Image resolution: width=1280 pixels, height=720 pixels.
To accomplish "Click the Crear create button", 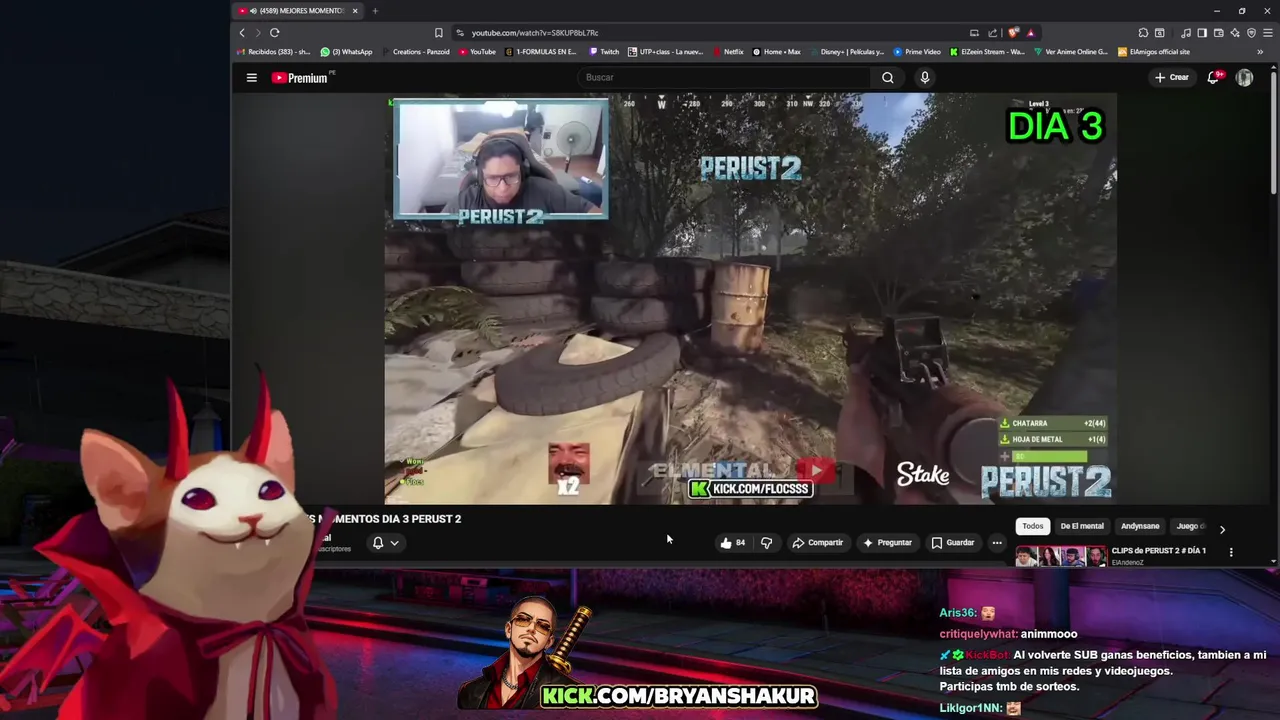I will pos(1171,77).
